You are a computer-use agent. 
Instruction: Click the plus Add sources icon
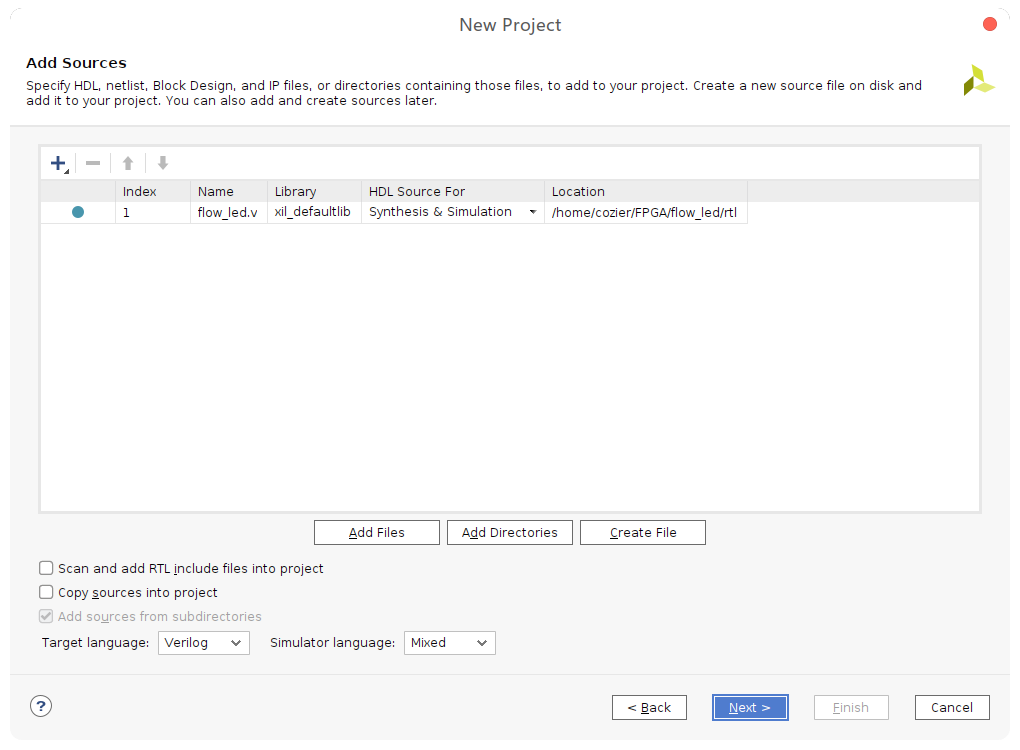pyautogui.click(x=58, y=163)
